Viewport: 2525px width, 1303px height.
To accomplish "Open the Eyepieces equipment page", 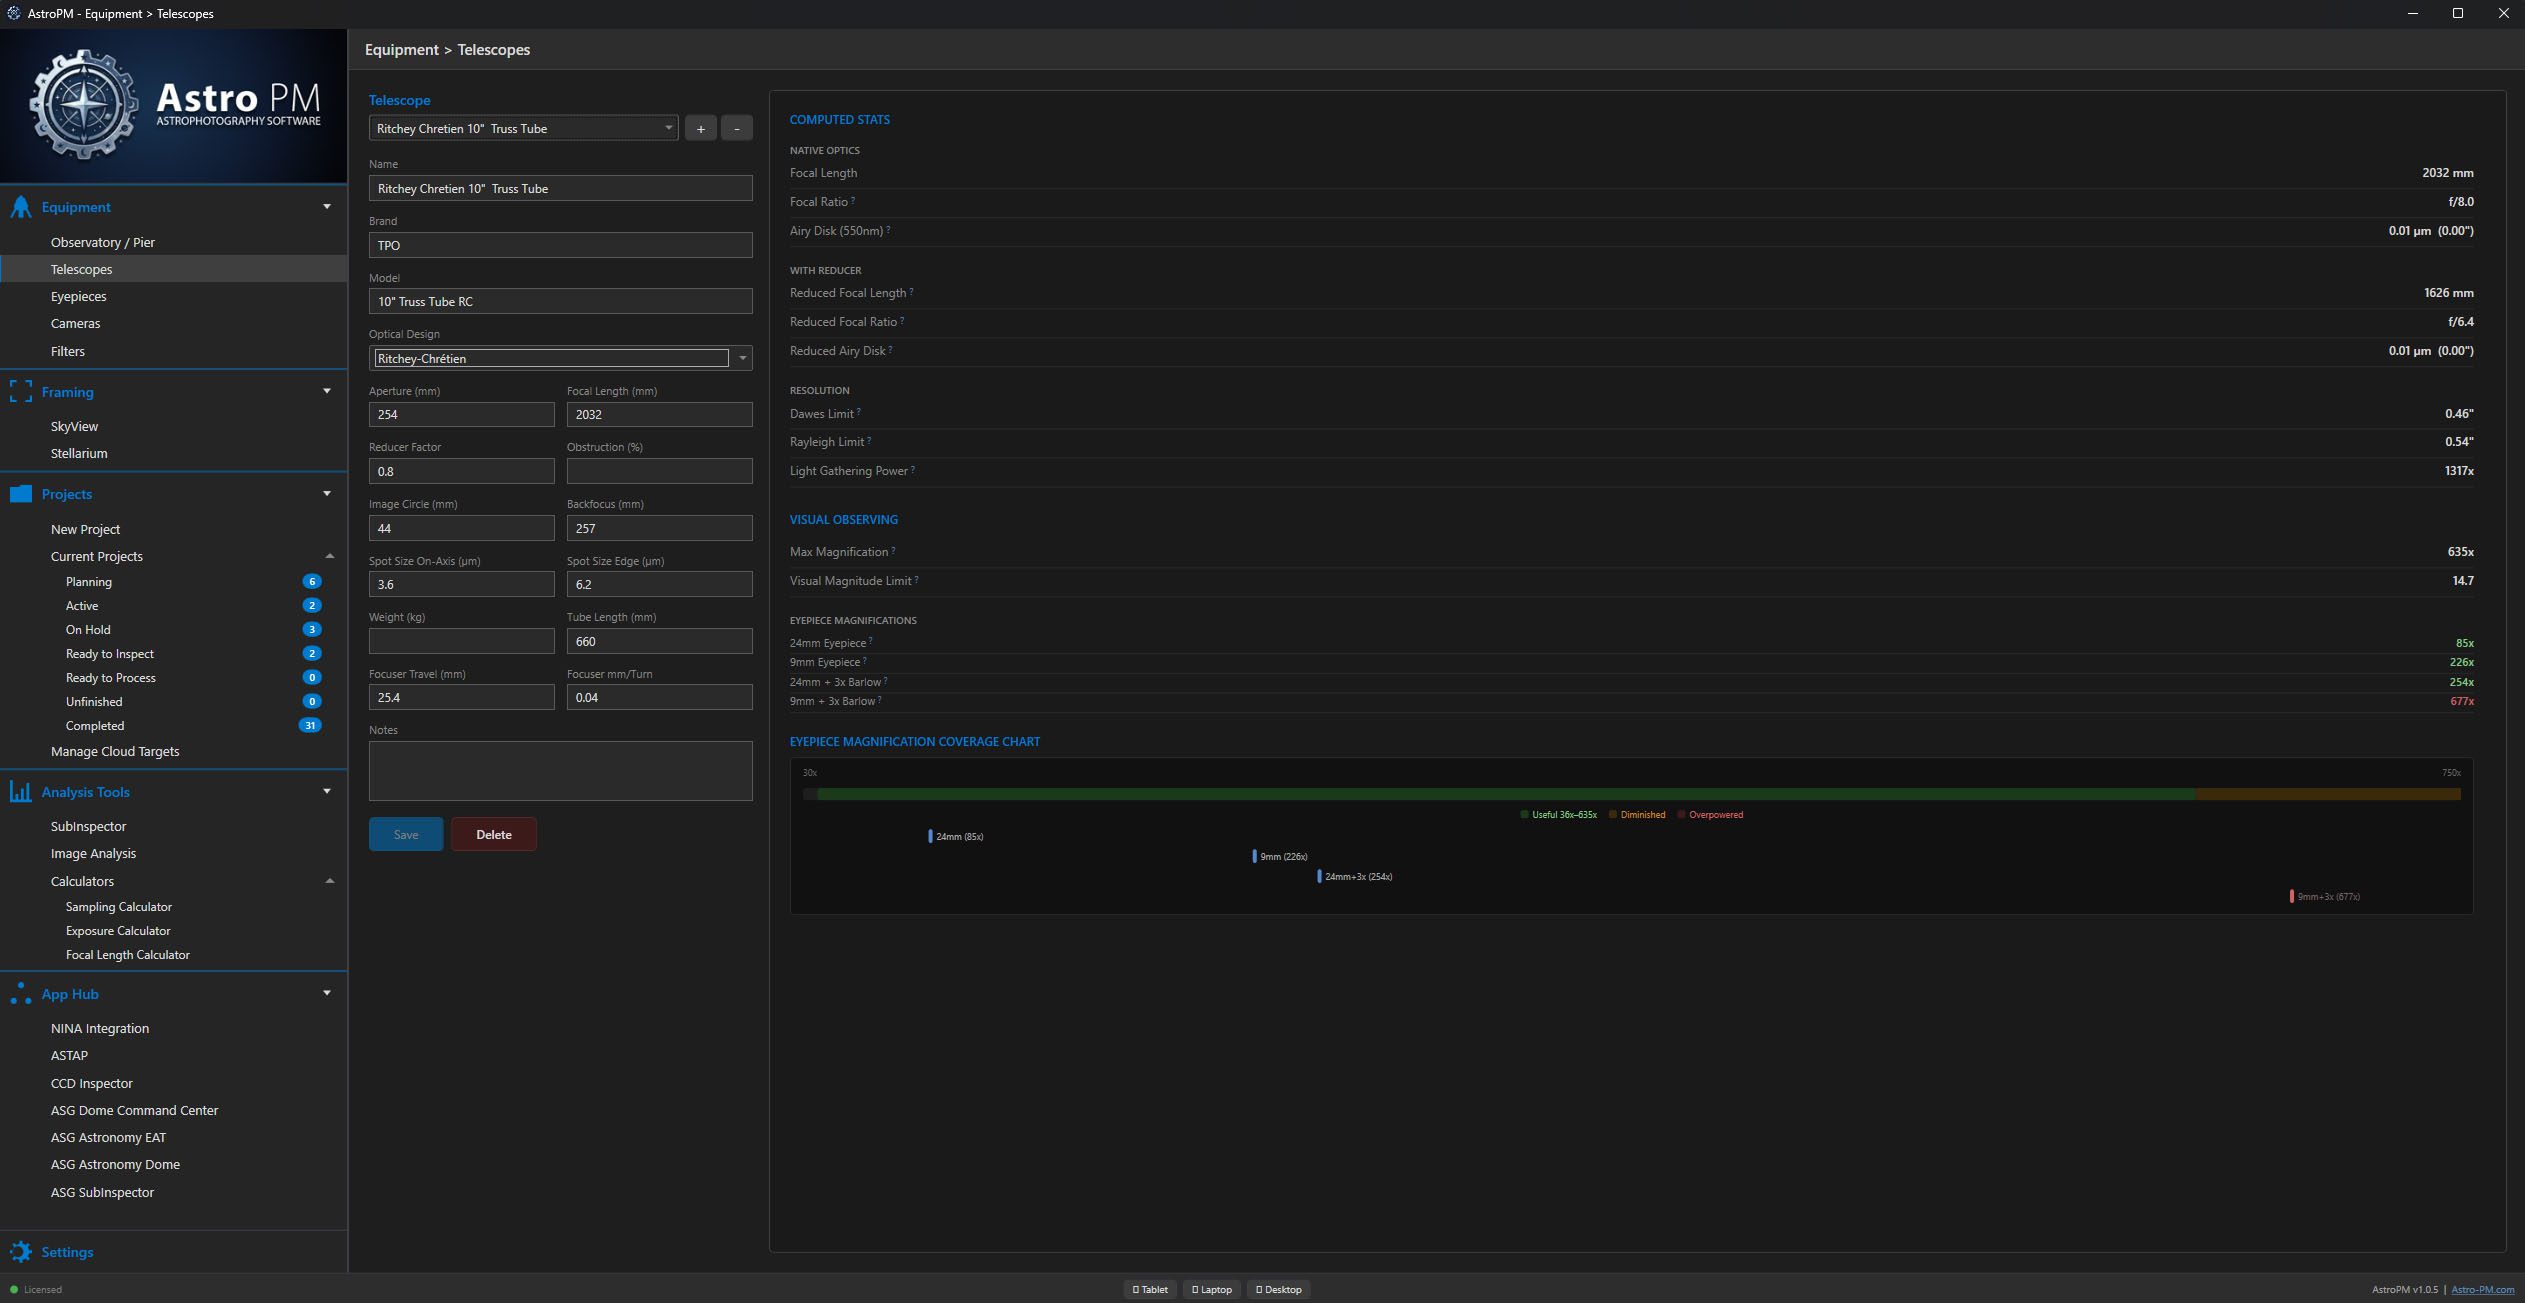I will pyautogui.click(x=78, y=297).
